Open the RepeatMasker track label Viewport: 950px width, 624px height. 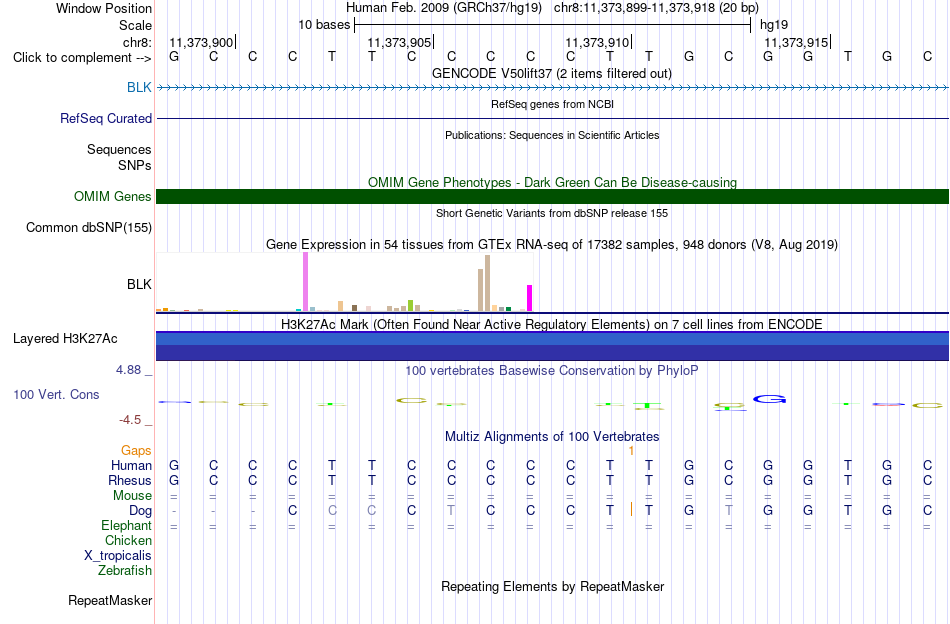tap(110, 600)
